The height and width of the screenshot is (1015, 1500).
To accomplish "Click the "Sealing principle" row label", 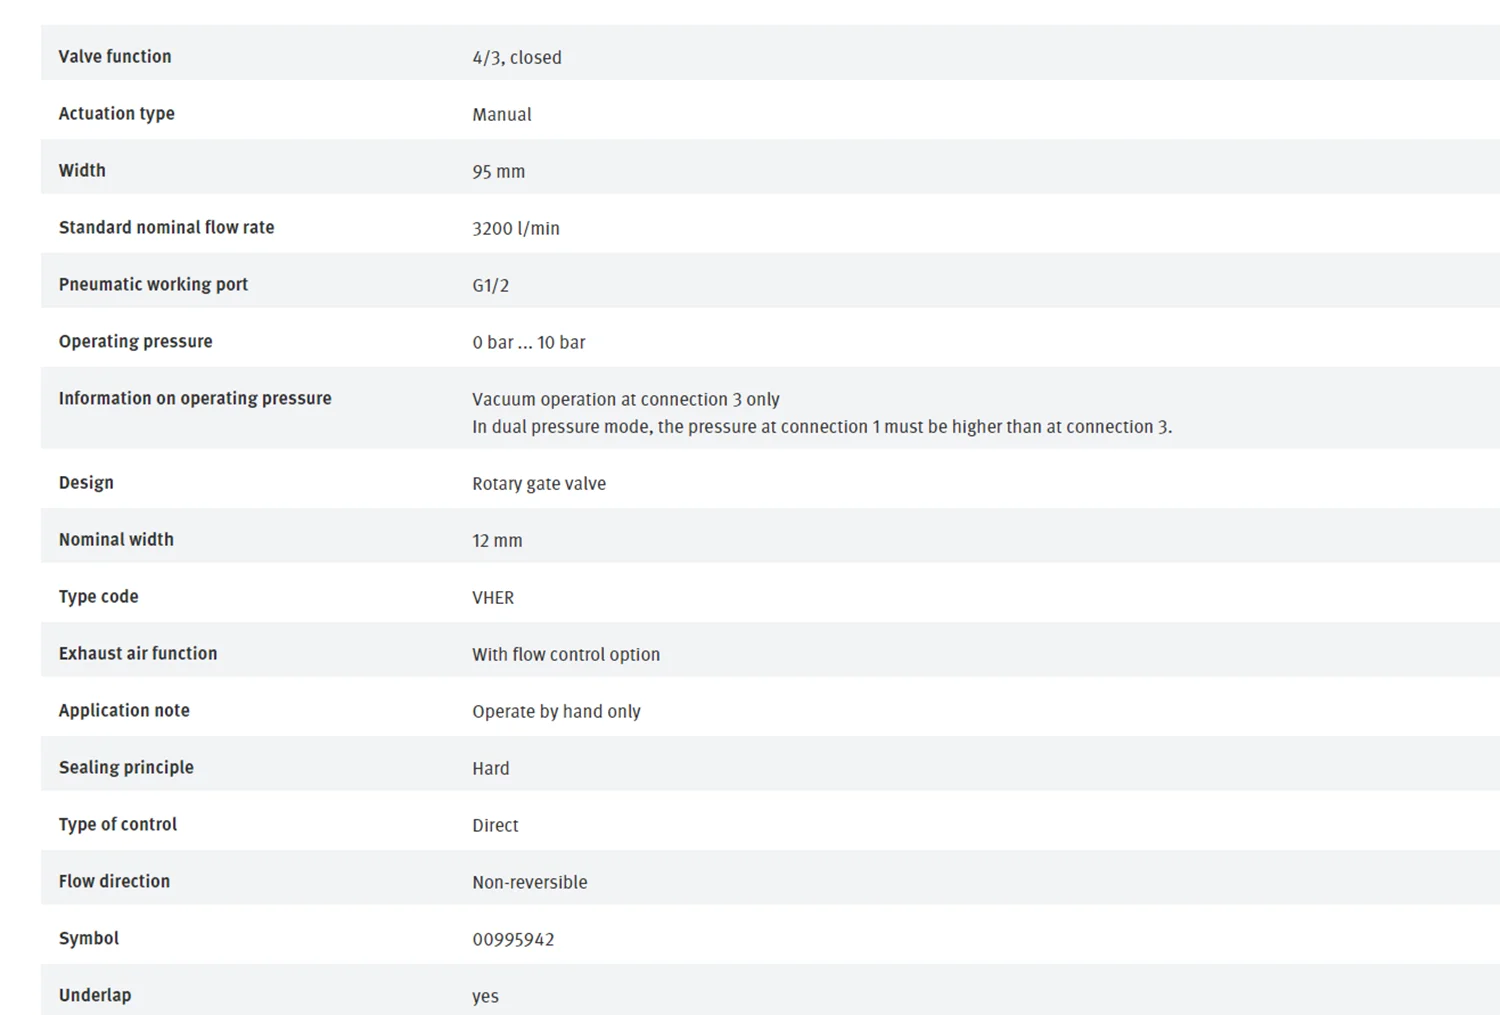I will (126, 768).
